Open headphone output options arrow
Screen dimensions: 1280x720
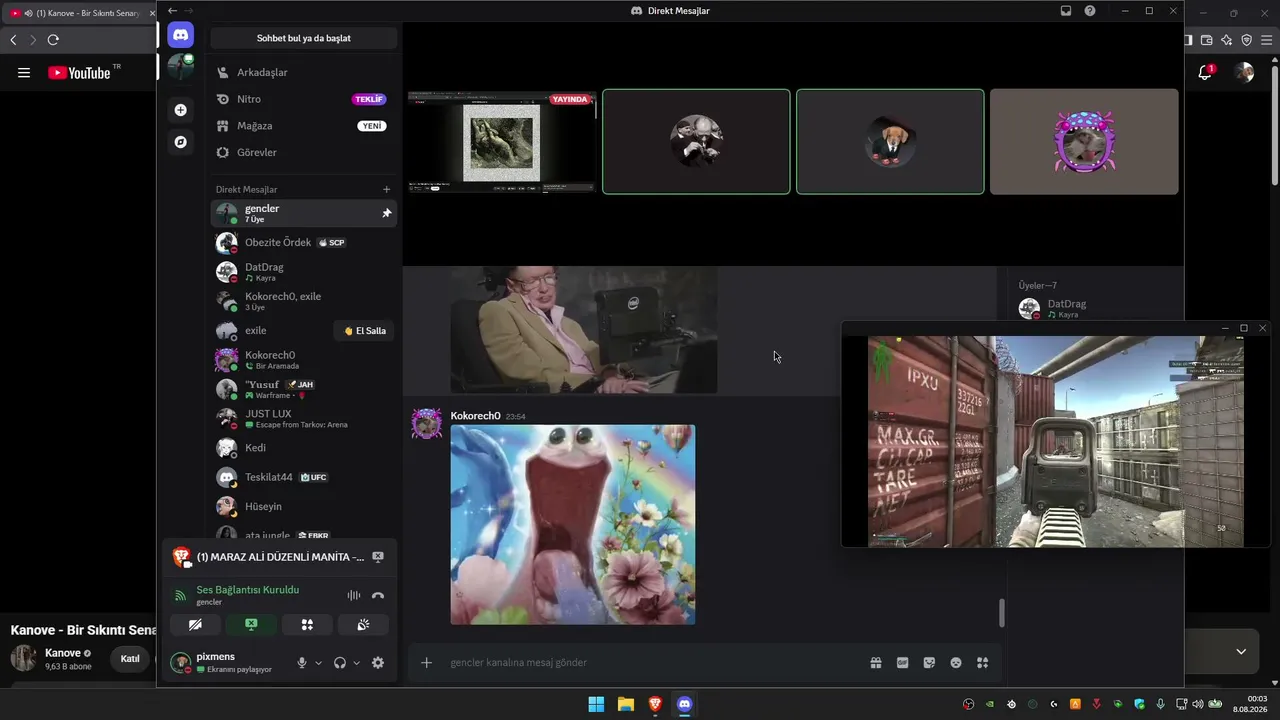pyautogui.click(x=357, y=662)
